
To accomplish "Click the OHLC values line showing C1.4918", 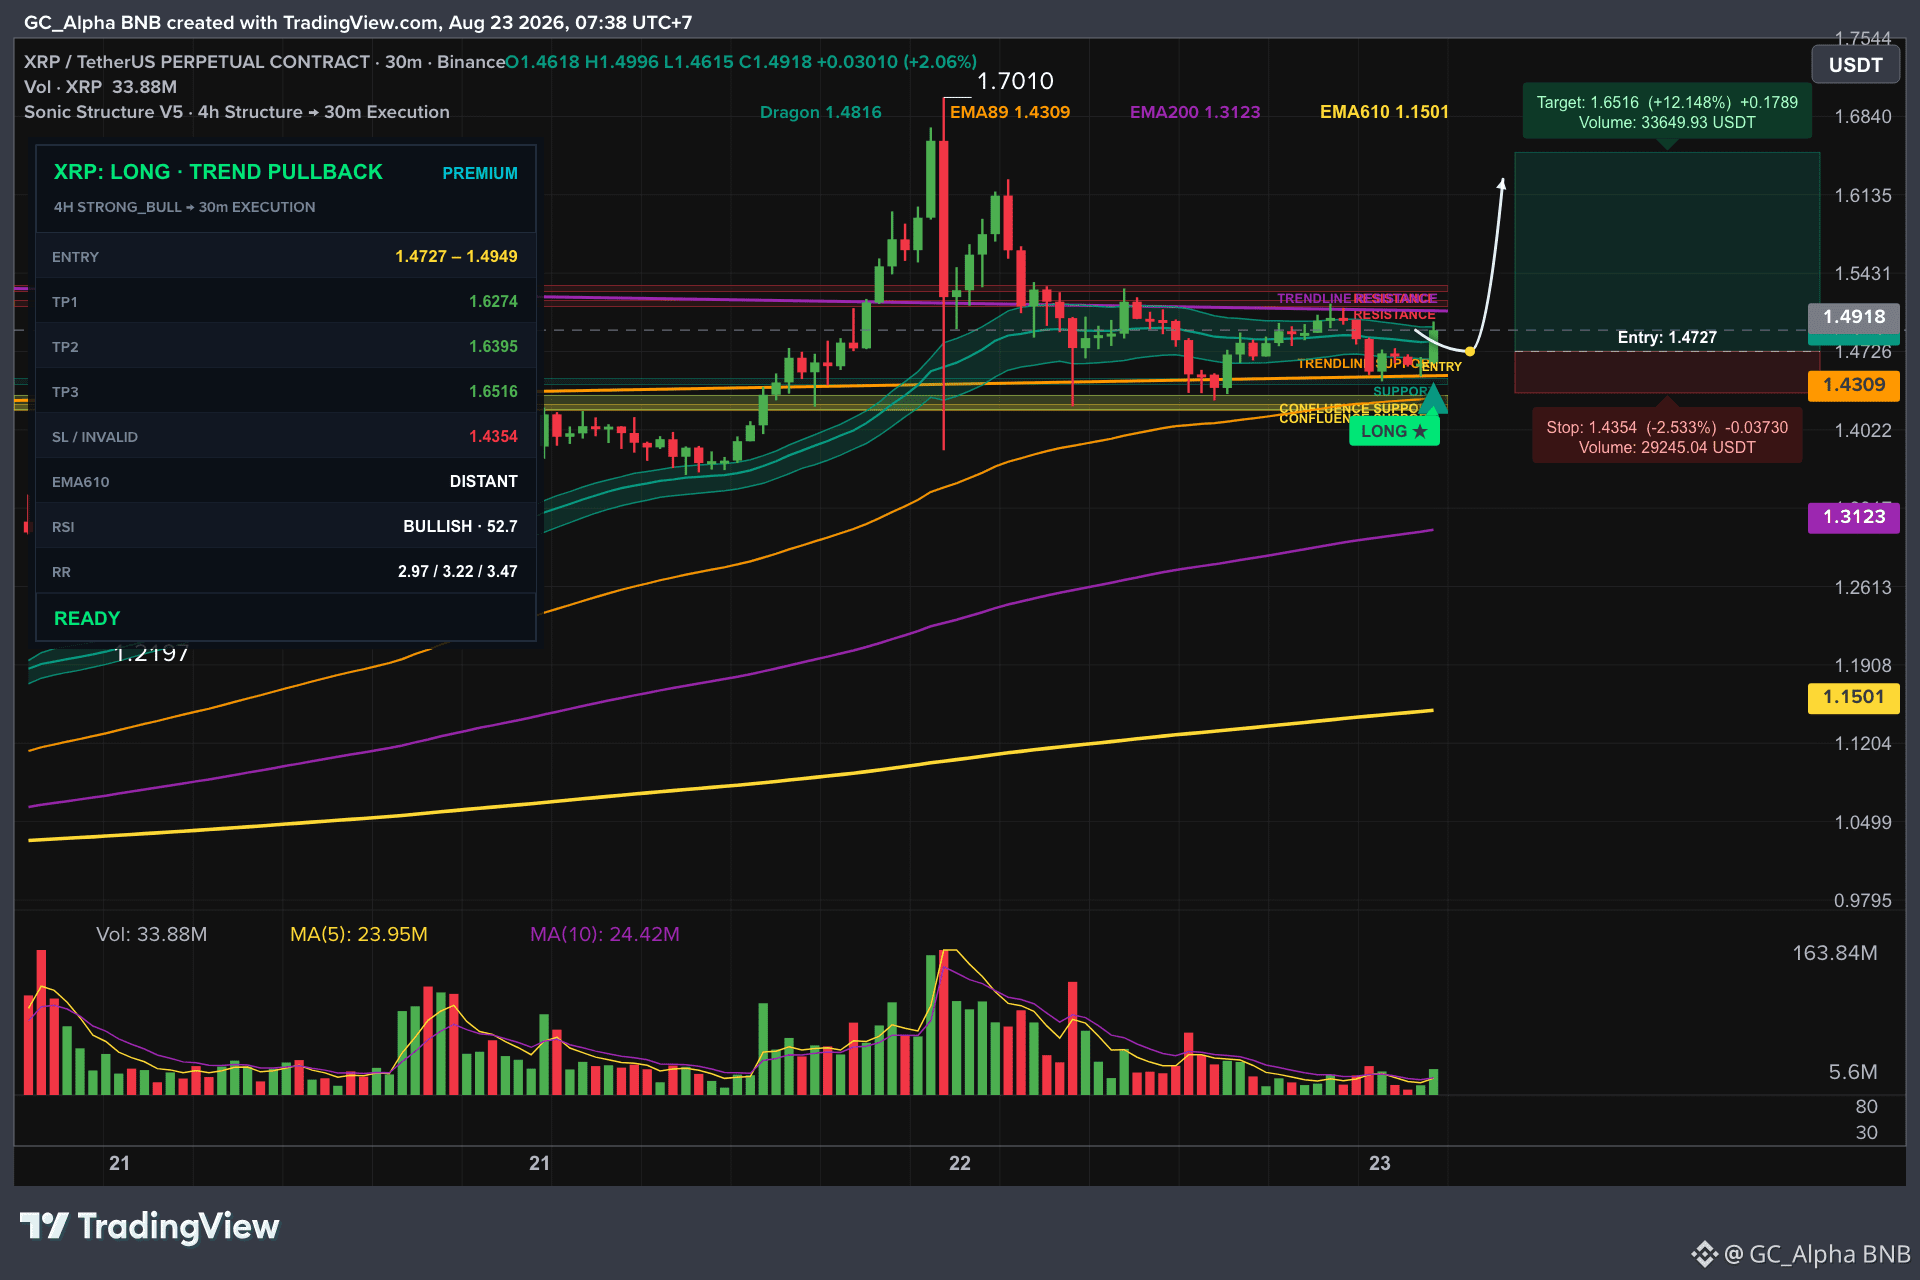I will click(x=741, y=62).
